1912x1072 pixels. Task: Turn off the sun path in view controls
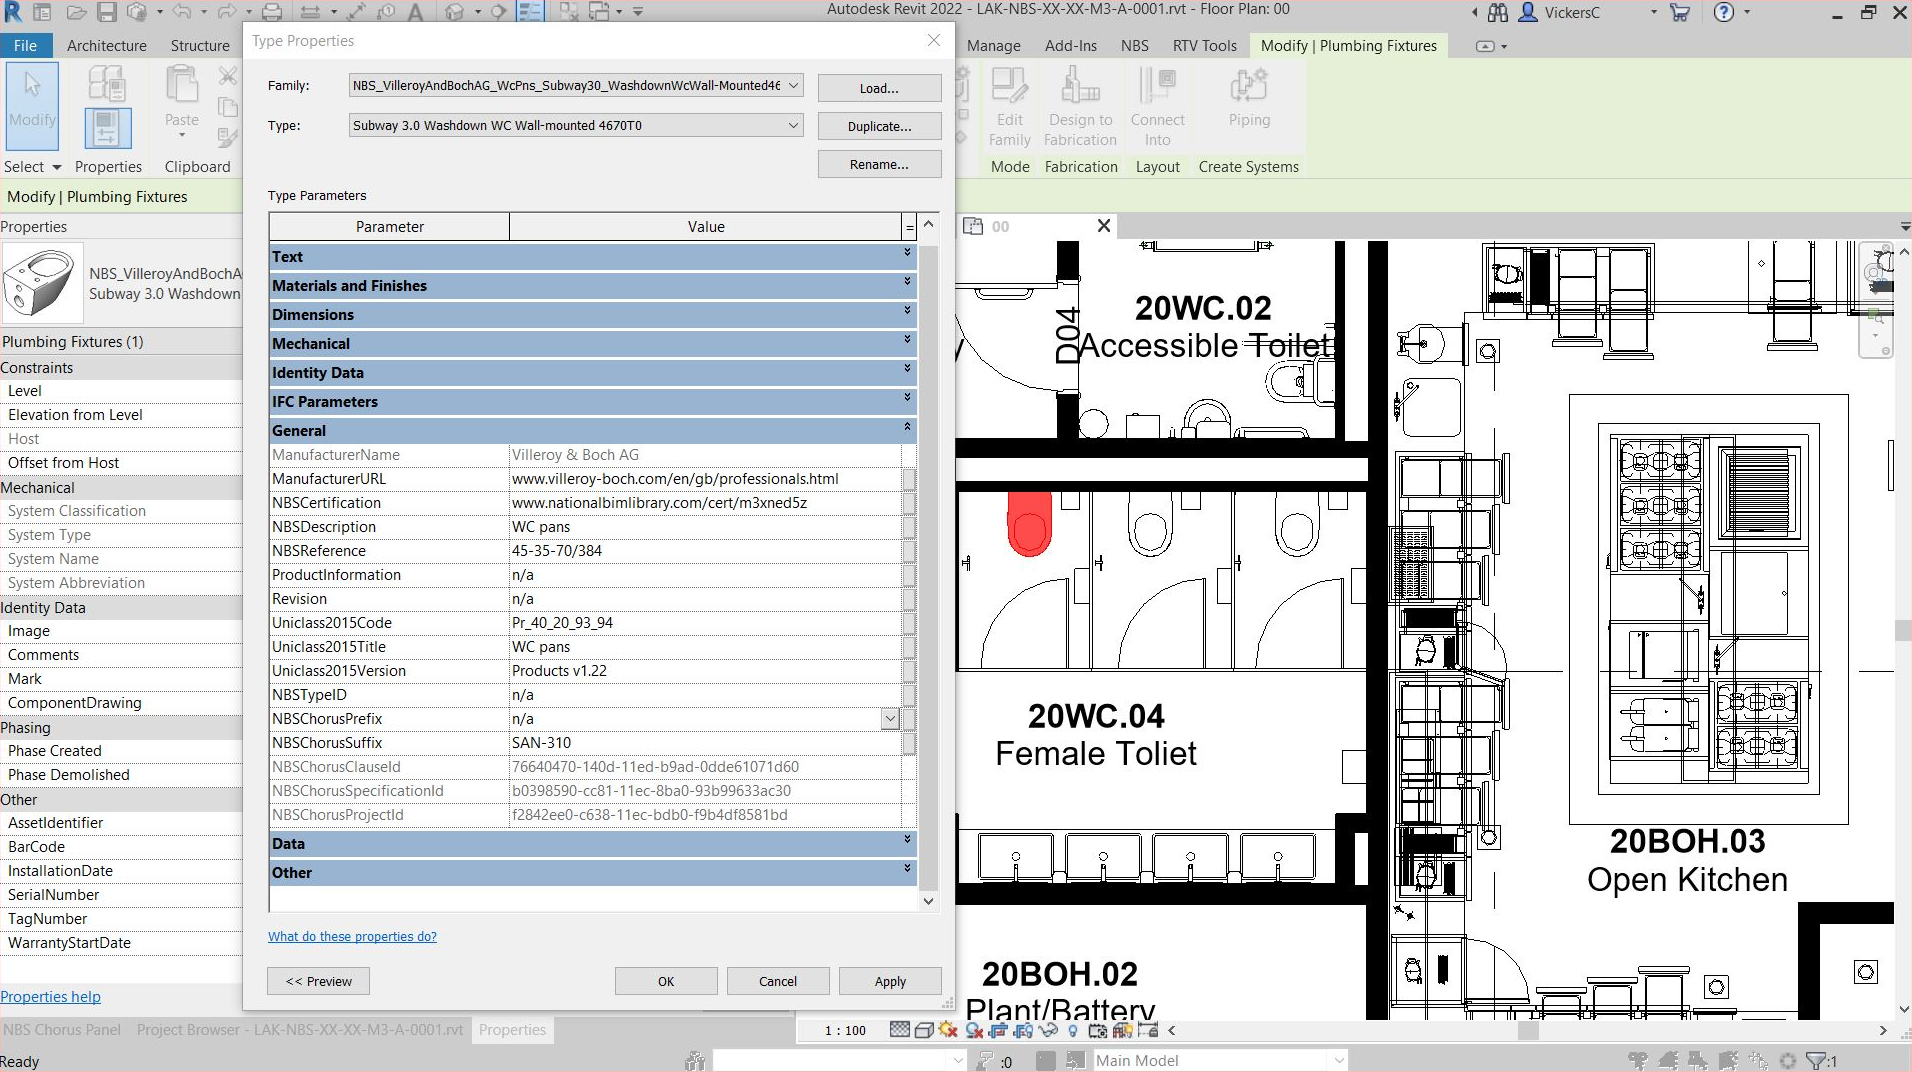point(946,1031)
